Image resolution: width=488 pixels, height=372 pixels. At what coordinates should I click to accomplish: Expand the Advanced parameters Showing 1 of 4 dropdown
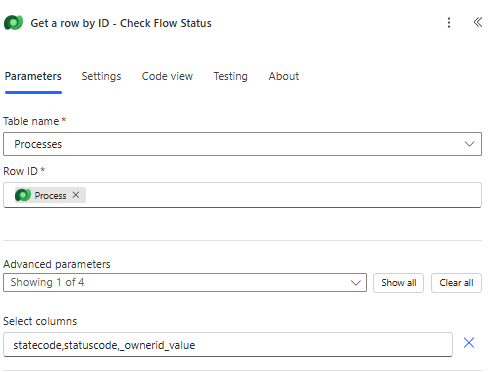point(185,283)
